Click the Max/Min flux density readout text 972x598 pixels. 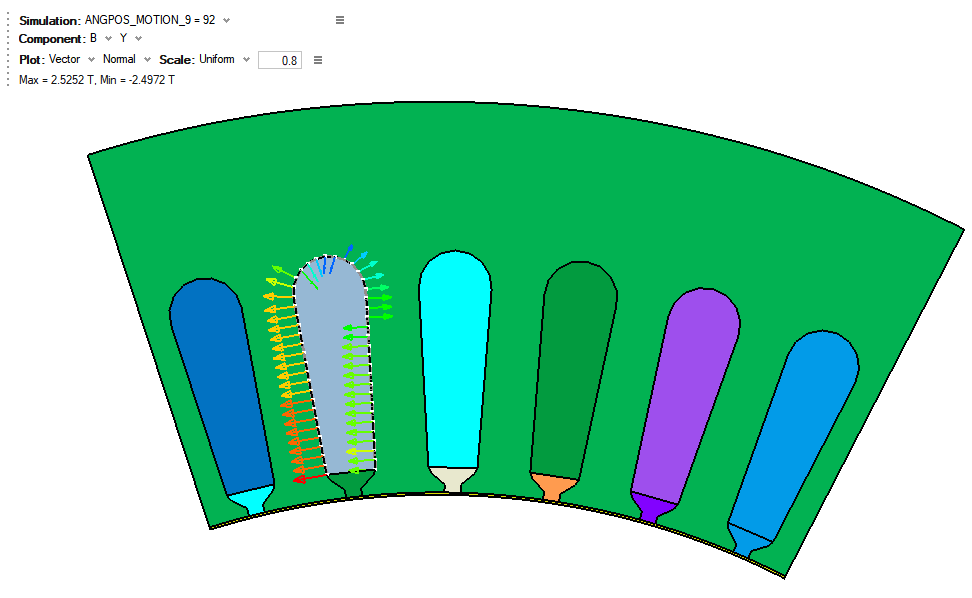pos(97,80)
